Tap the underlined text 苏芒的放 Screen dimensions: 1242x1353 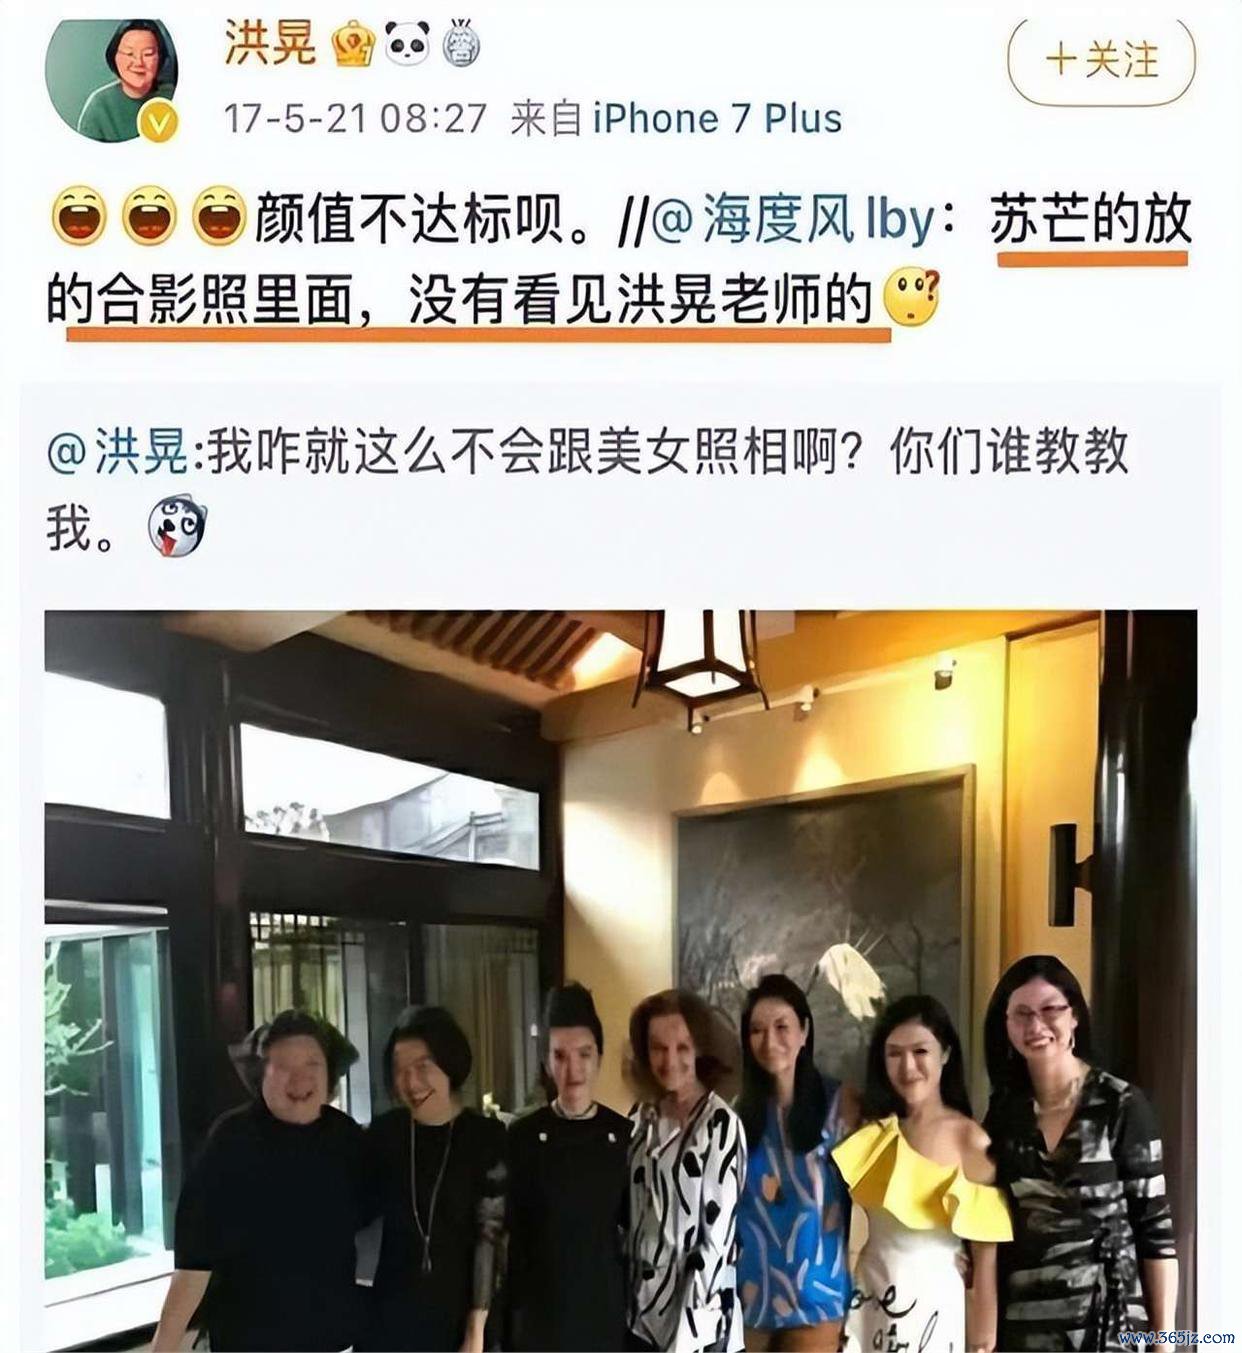[x=1091, y=220]
